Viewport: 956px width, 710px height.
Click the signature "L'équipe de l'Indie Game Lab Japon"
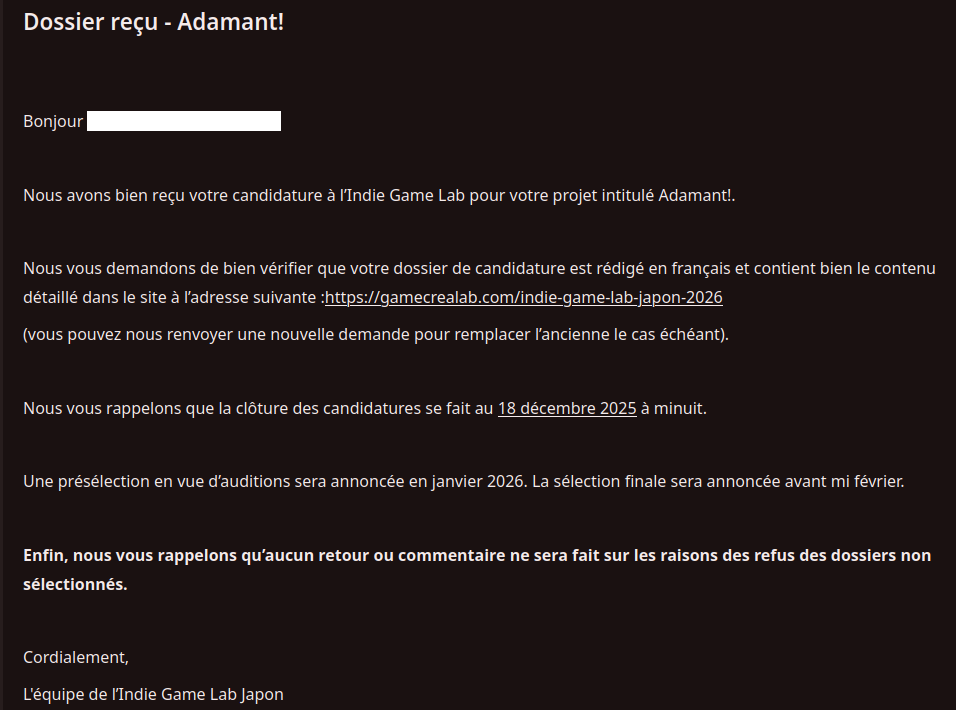[153, 694]
